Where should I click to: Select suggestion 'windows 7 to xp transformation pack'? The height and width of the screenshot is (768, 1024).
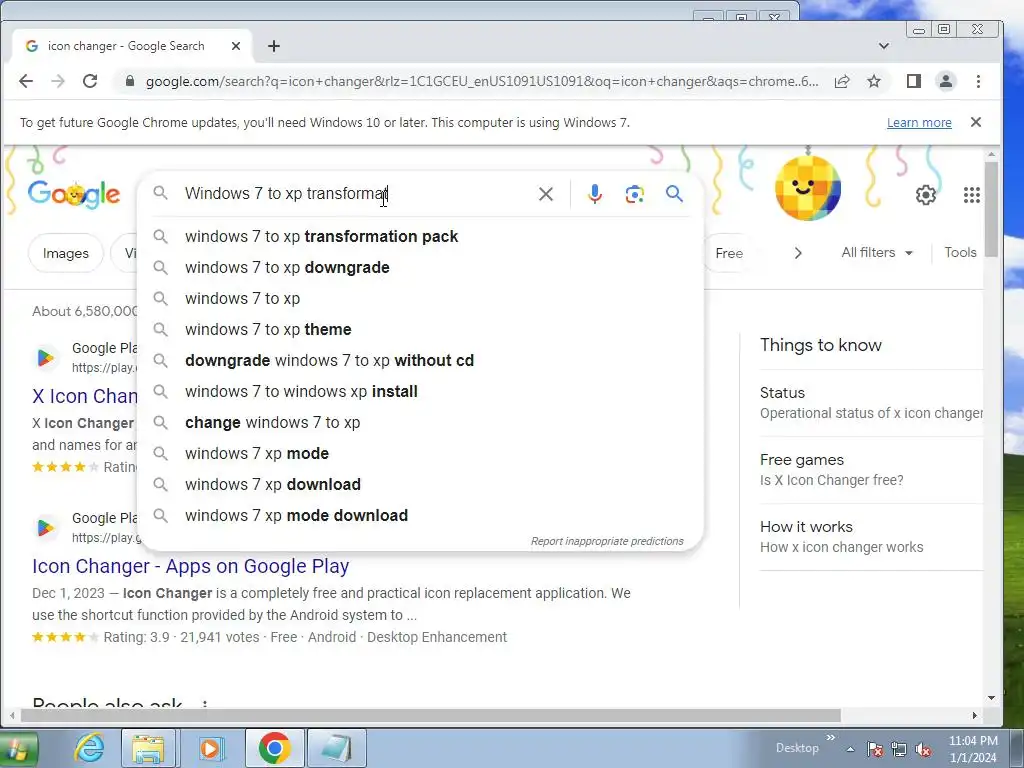tap(421, 236)
